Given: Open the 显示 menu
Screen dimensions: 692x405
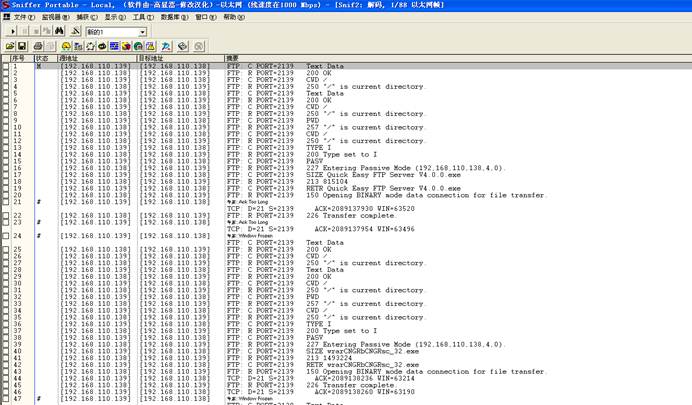Looking at the screenshot, I should (x=115, y=17).
